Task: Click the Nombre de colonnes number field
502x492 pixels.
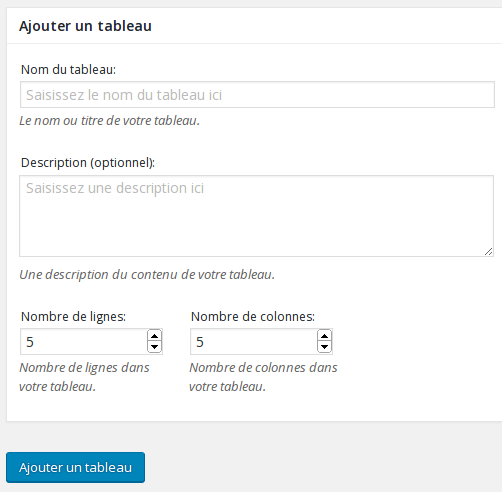Action: [253, 342]
